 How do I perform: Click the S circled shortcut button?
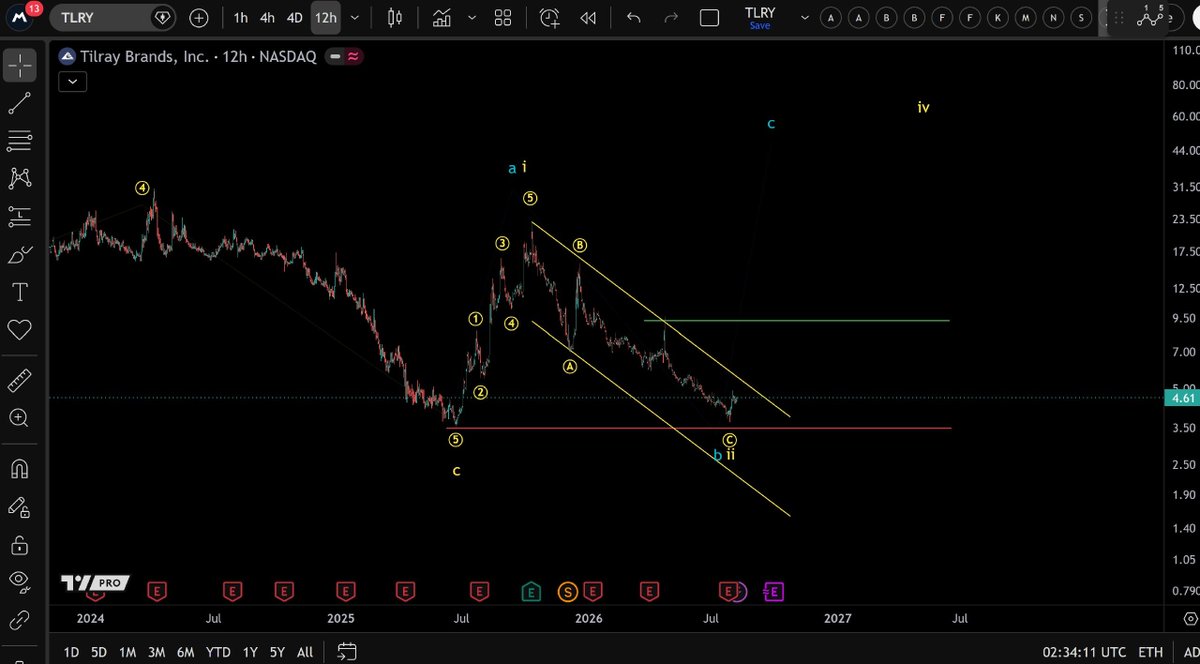click(x=1081, y=17)
